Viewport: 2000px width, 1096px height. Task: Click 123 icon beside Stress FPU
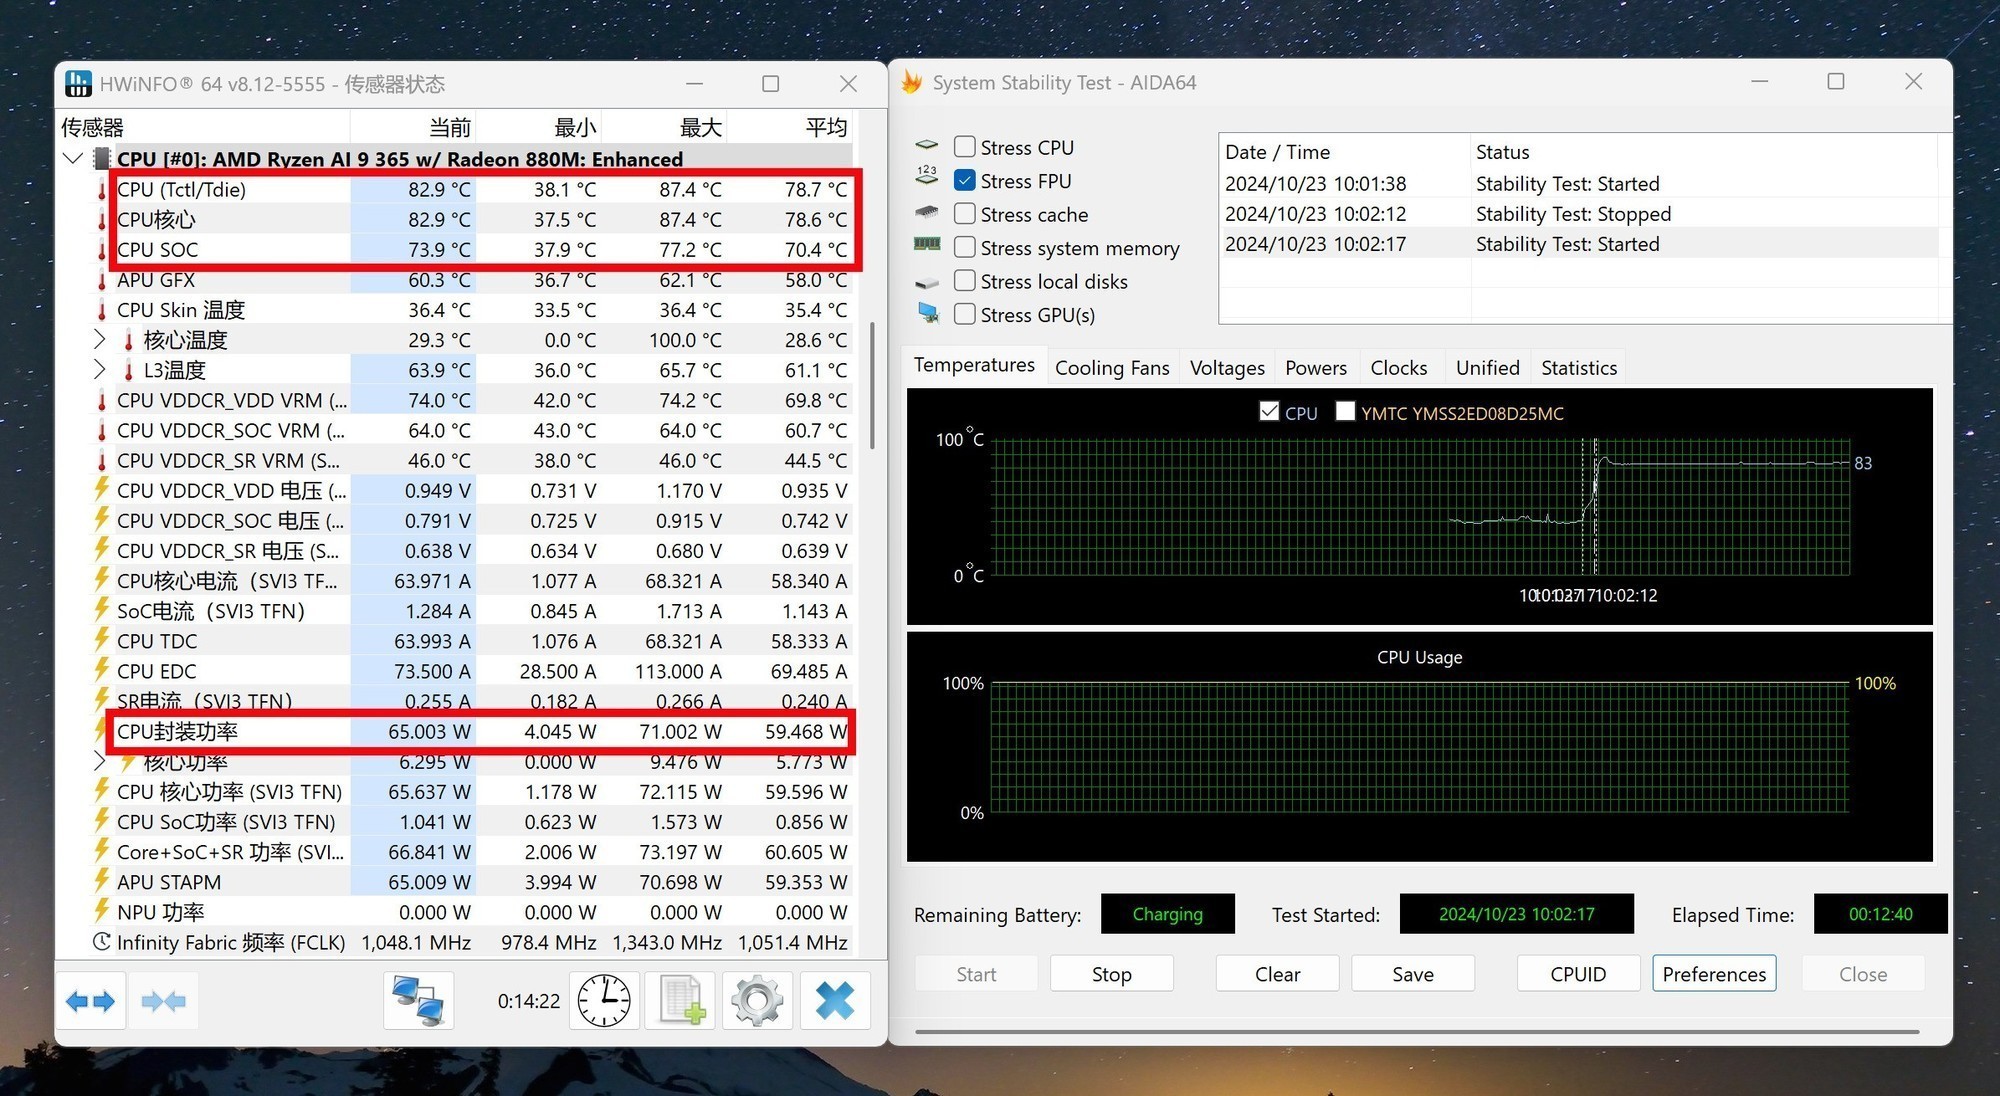pos(927,176)
